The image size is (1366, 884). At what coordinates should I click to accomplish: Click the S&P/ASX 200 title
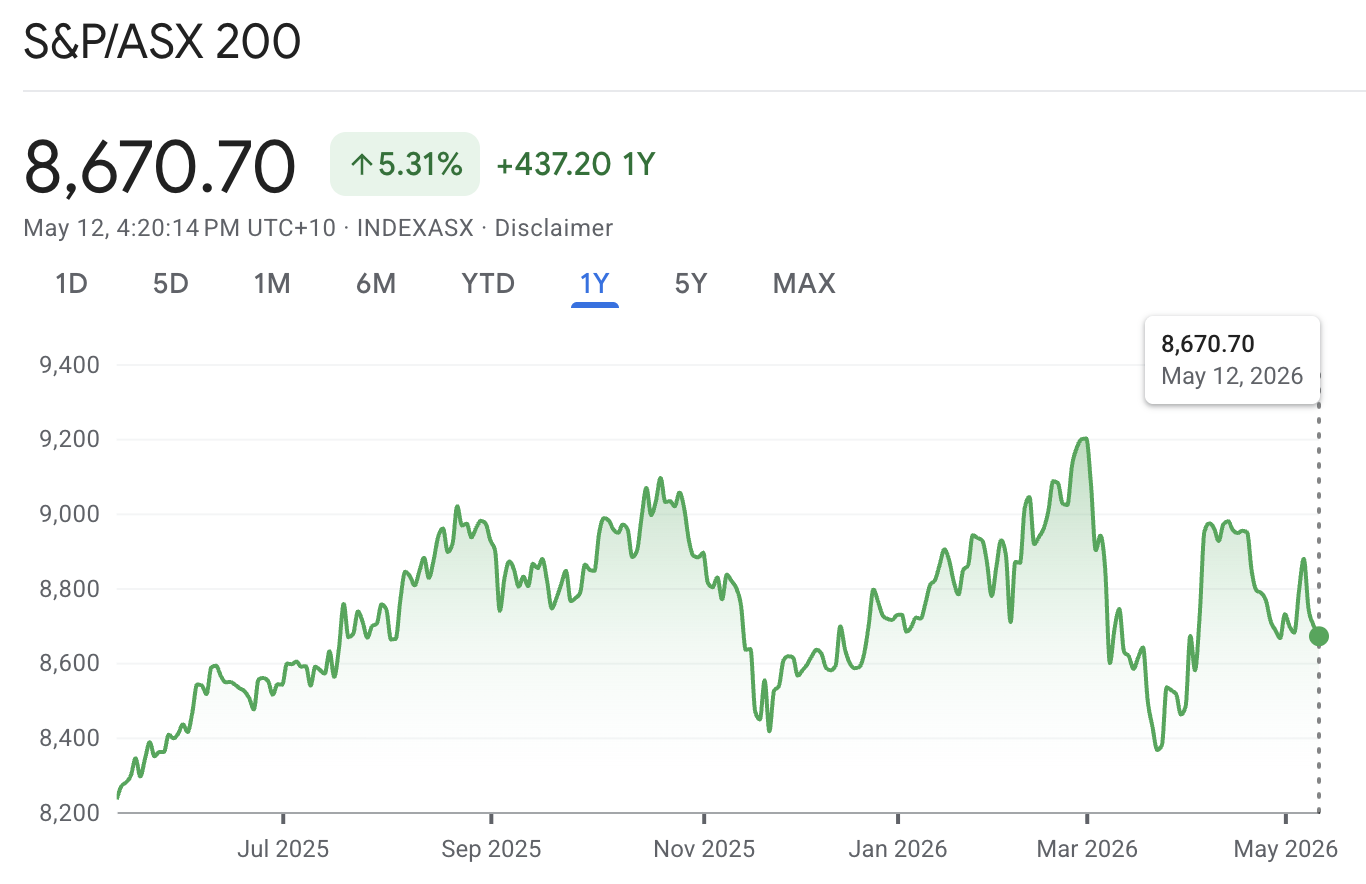(x=162, y=43)
